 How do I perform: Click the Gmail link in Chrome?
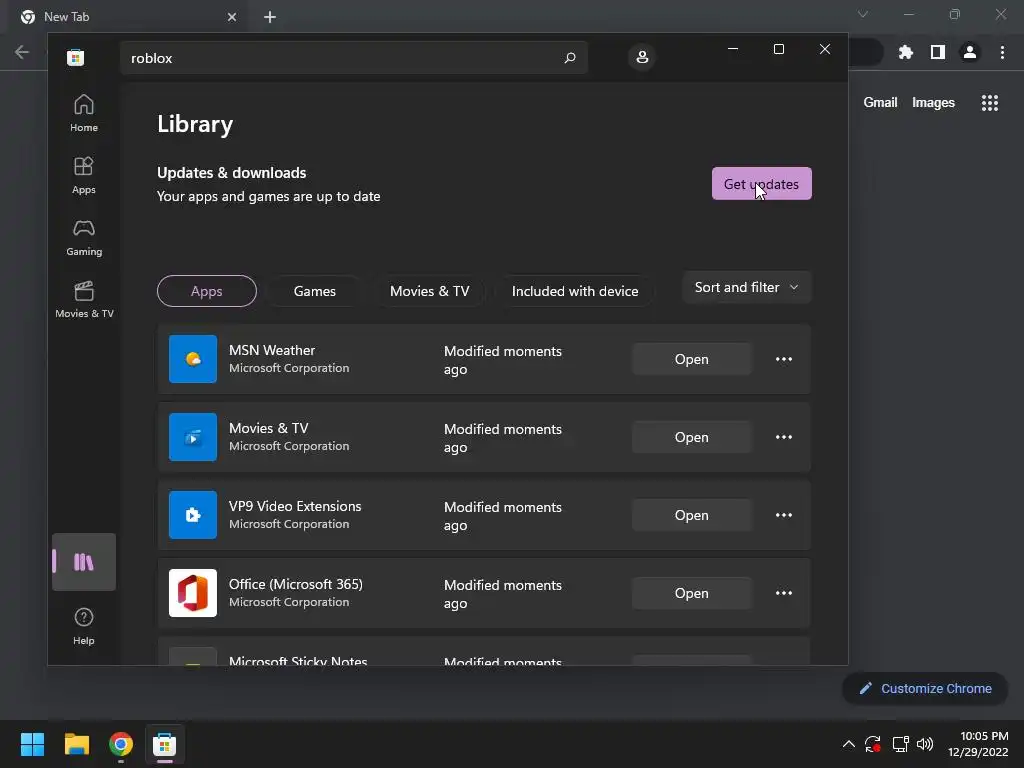(880, 103)
